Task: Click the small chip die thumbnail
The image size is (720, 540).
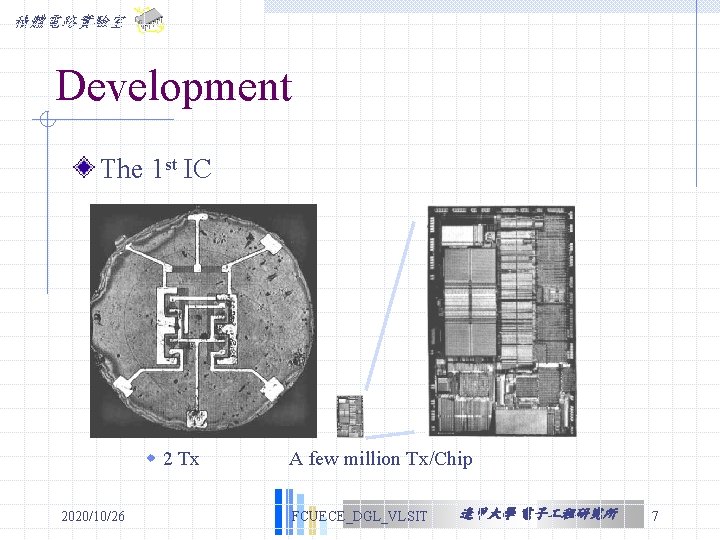Action: (350, 416)
